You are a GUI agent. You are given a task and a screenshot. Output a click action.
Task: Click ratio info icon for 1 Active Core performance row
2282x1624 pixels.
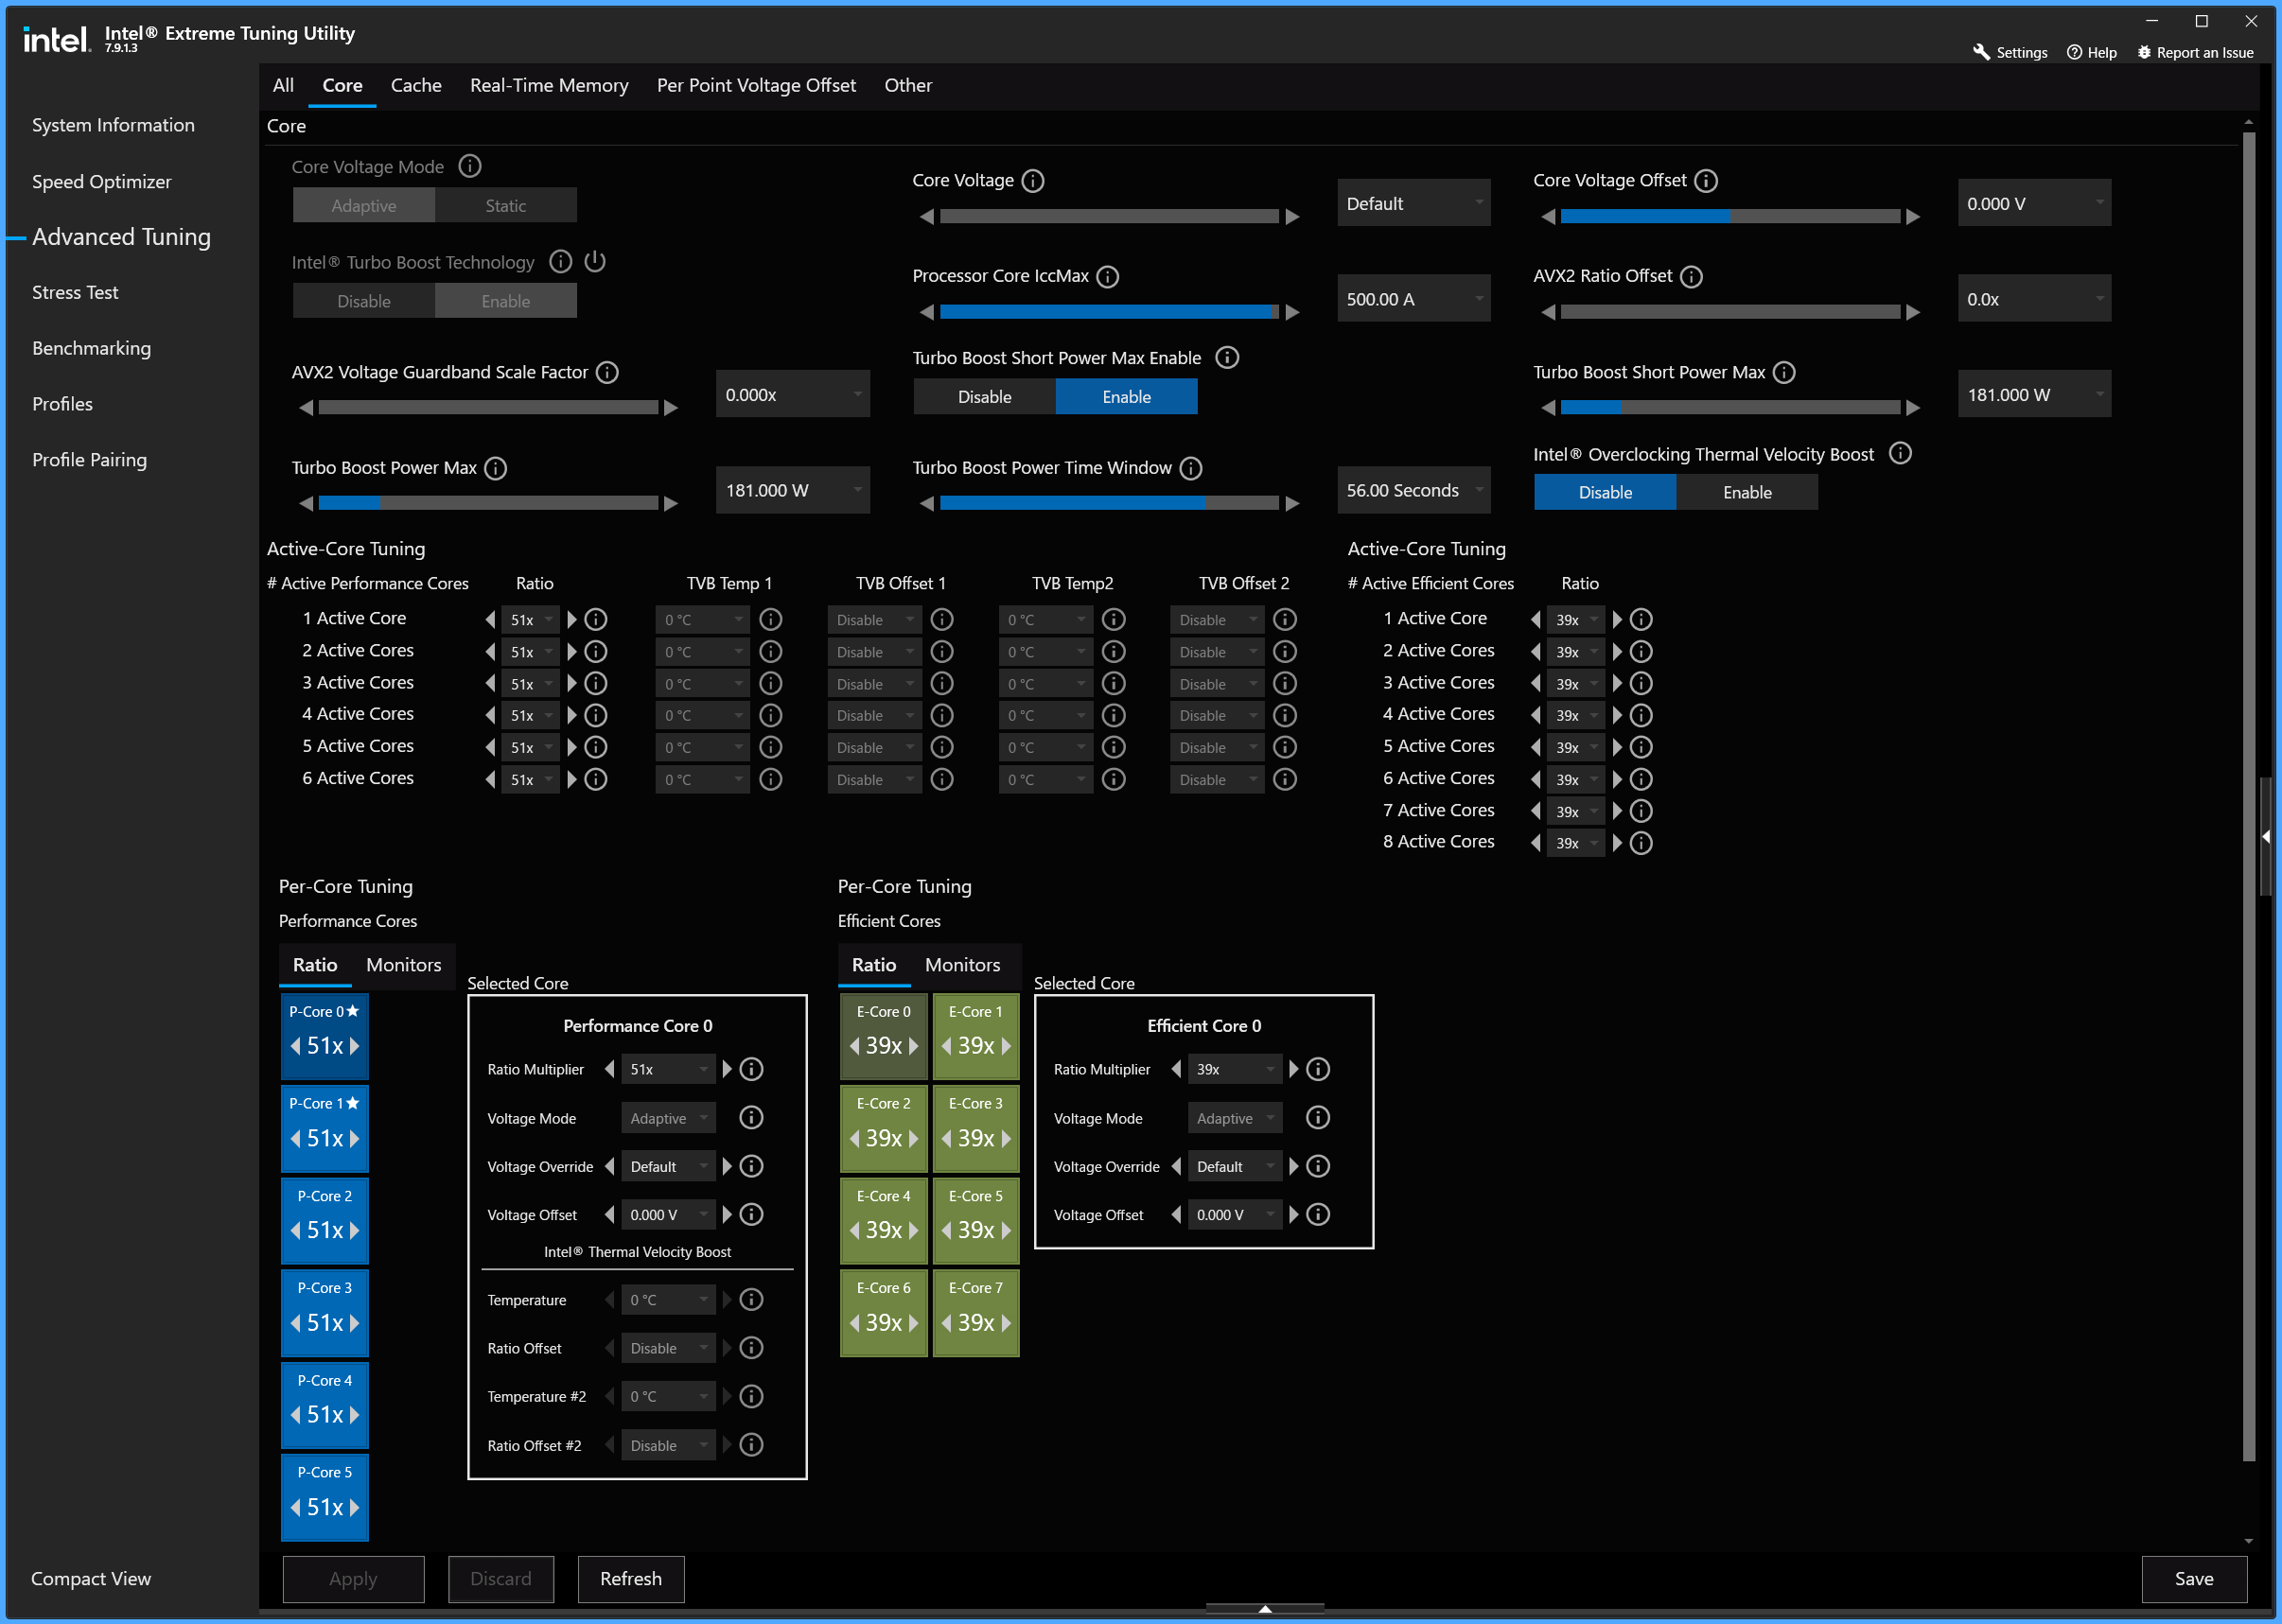pos(596,620)
